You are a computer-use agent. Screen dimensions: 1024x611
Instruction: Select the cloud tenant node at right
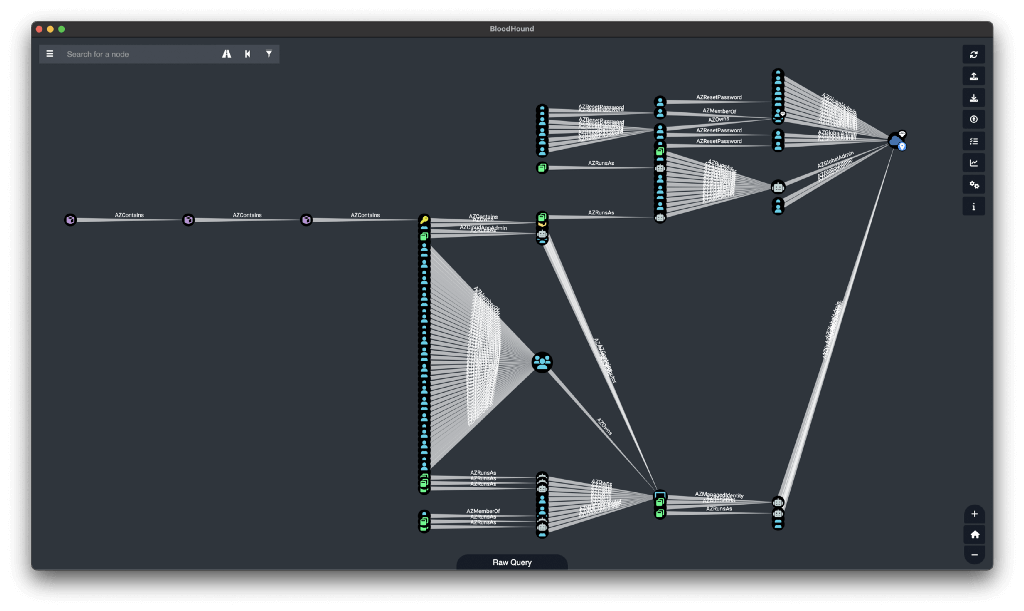pos(896,142)
